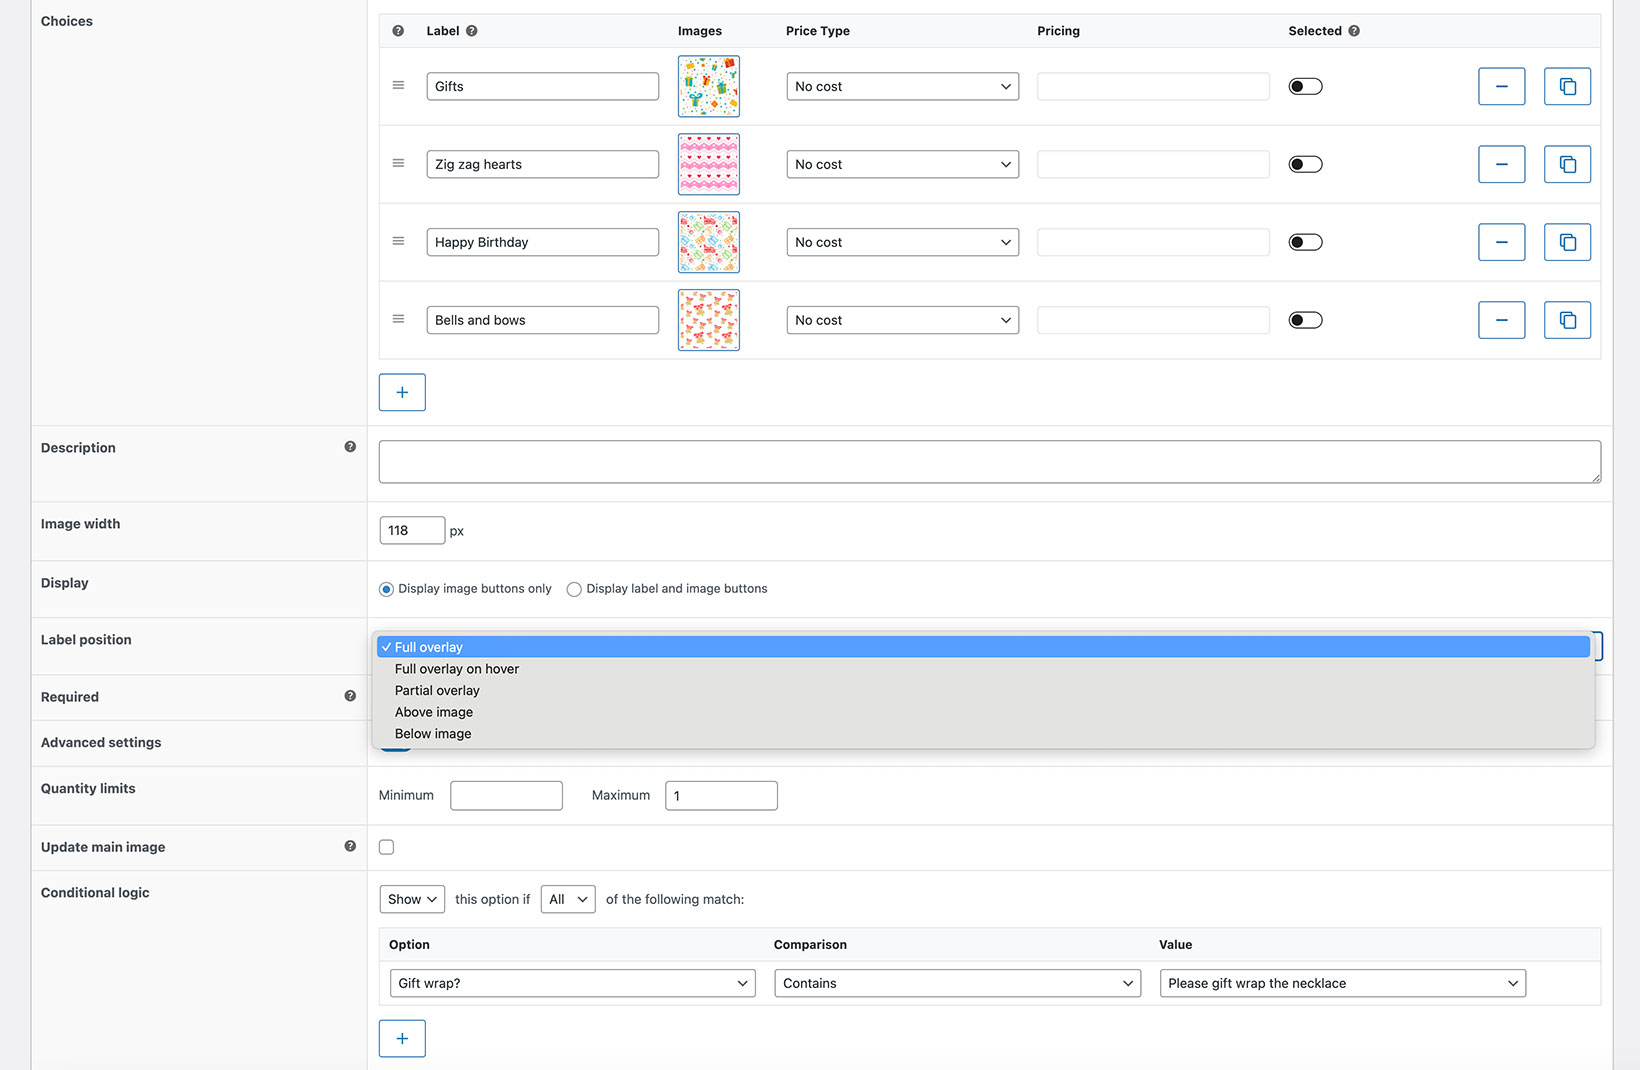1640x1070 pixels.
Task: Open Price Type dropdown for Zig zag hearts
Action: (x=902, y=165)
